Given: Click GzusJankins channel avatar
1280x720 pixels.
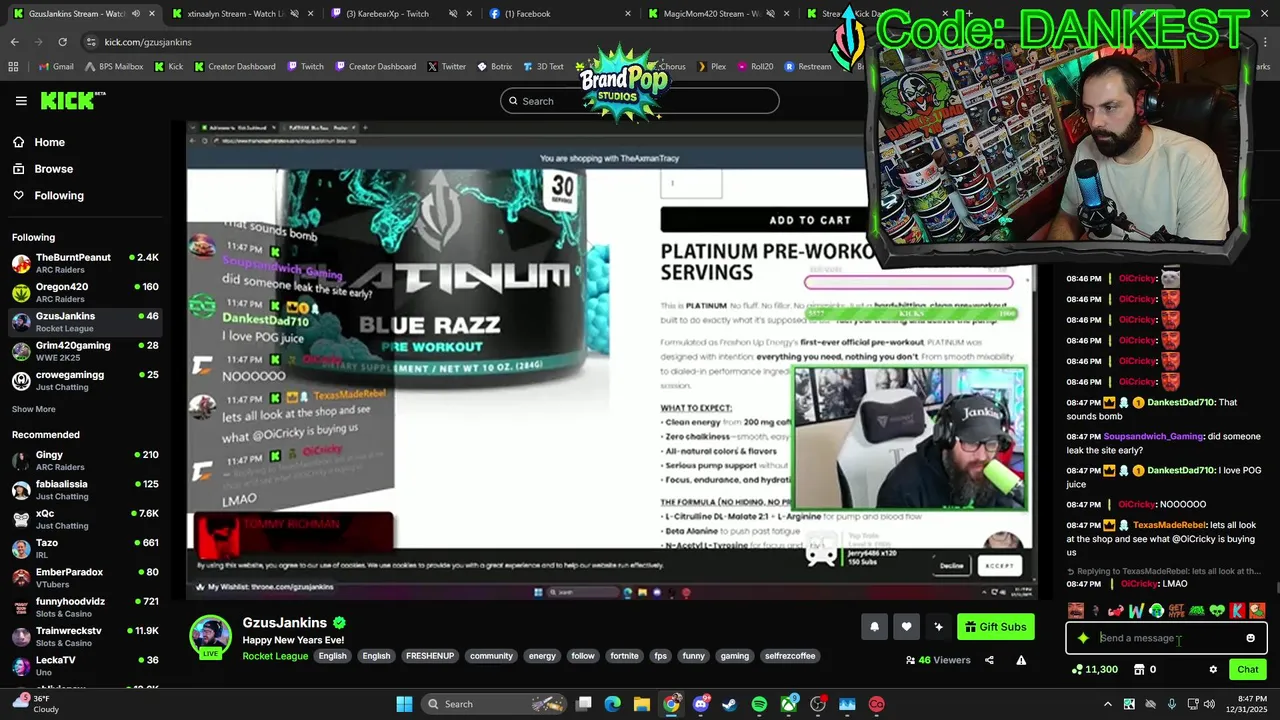Looking at the screenshot, I should [211, 635].
